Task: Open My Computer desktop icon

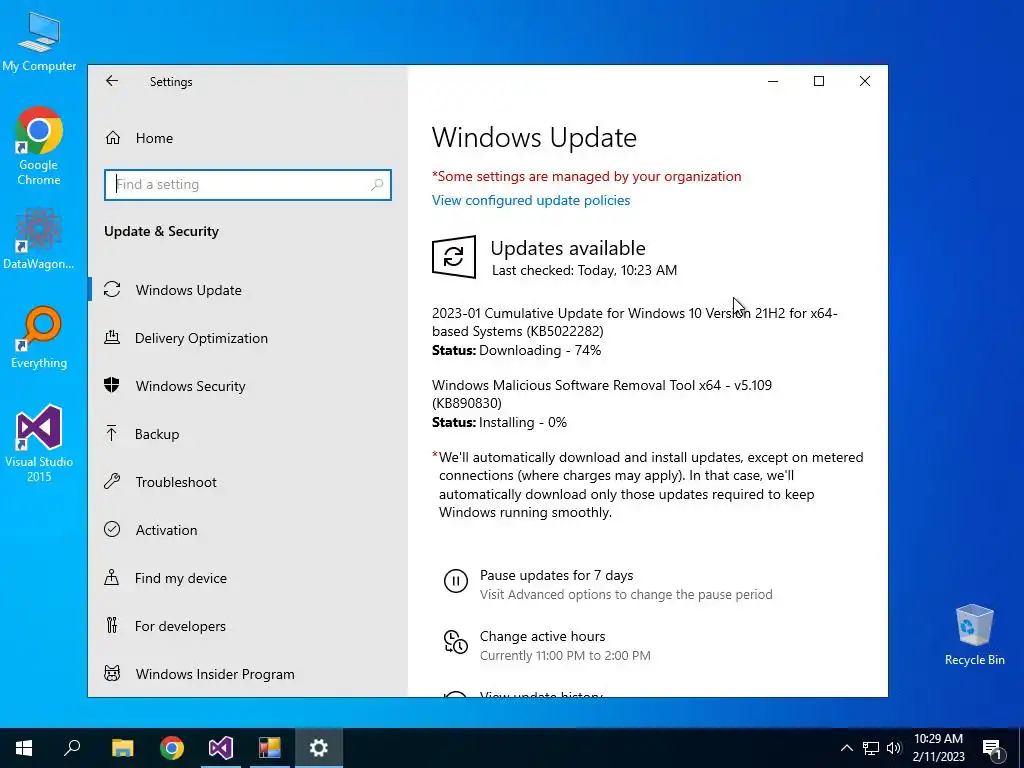Action: (x=39, y=41)
